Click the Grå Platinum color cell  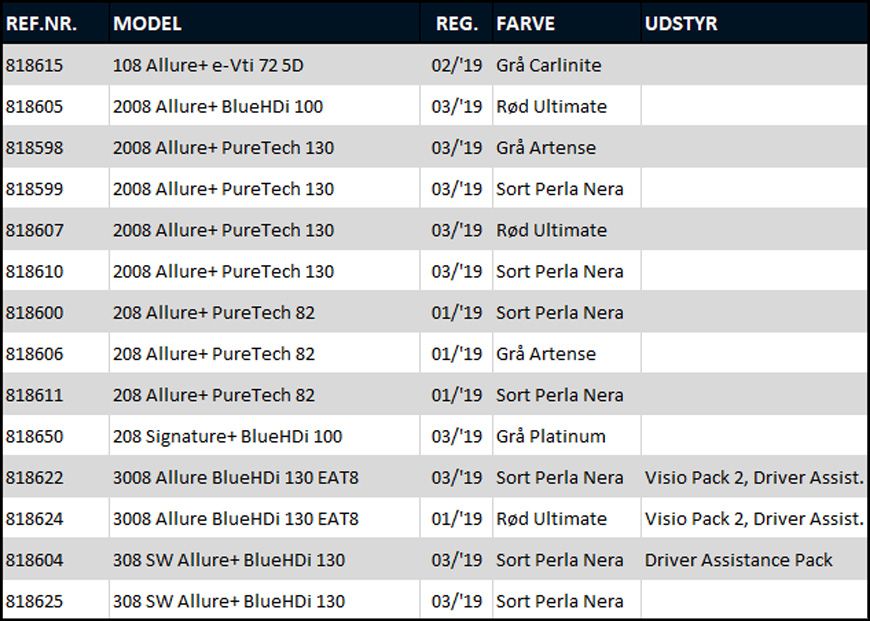tap(551, 436)
